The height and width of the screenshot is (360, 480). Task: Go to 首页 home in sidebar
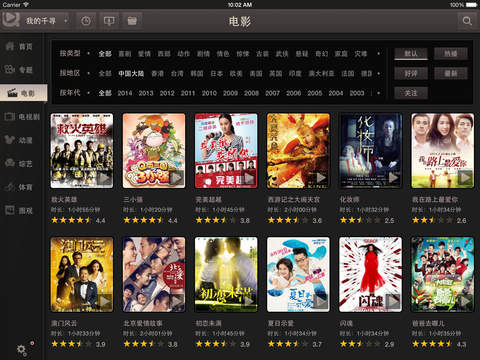click(20, 46)
